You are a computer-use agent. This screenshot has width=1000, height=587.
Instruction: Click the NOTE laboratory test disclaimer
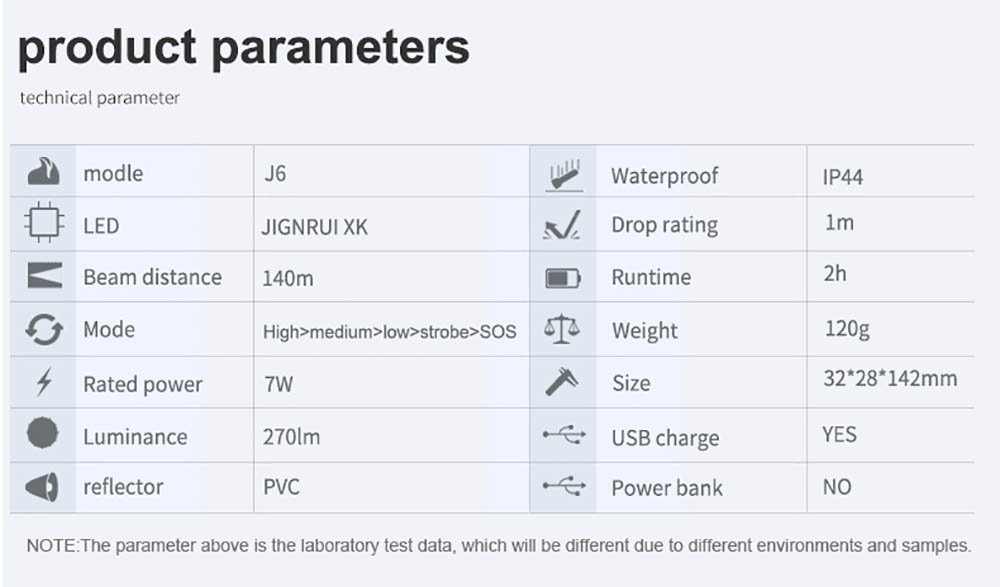(x=498, y=546)
